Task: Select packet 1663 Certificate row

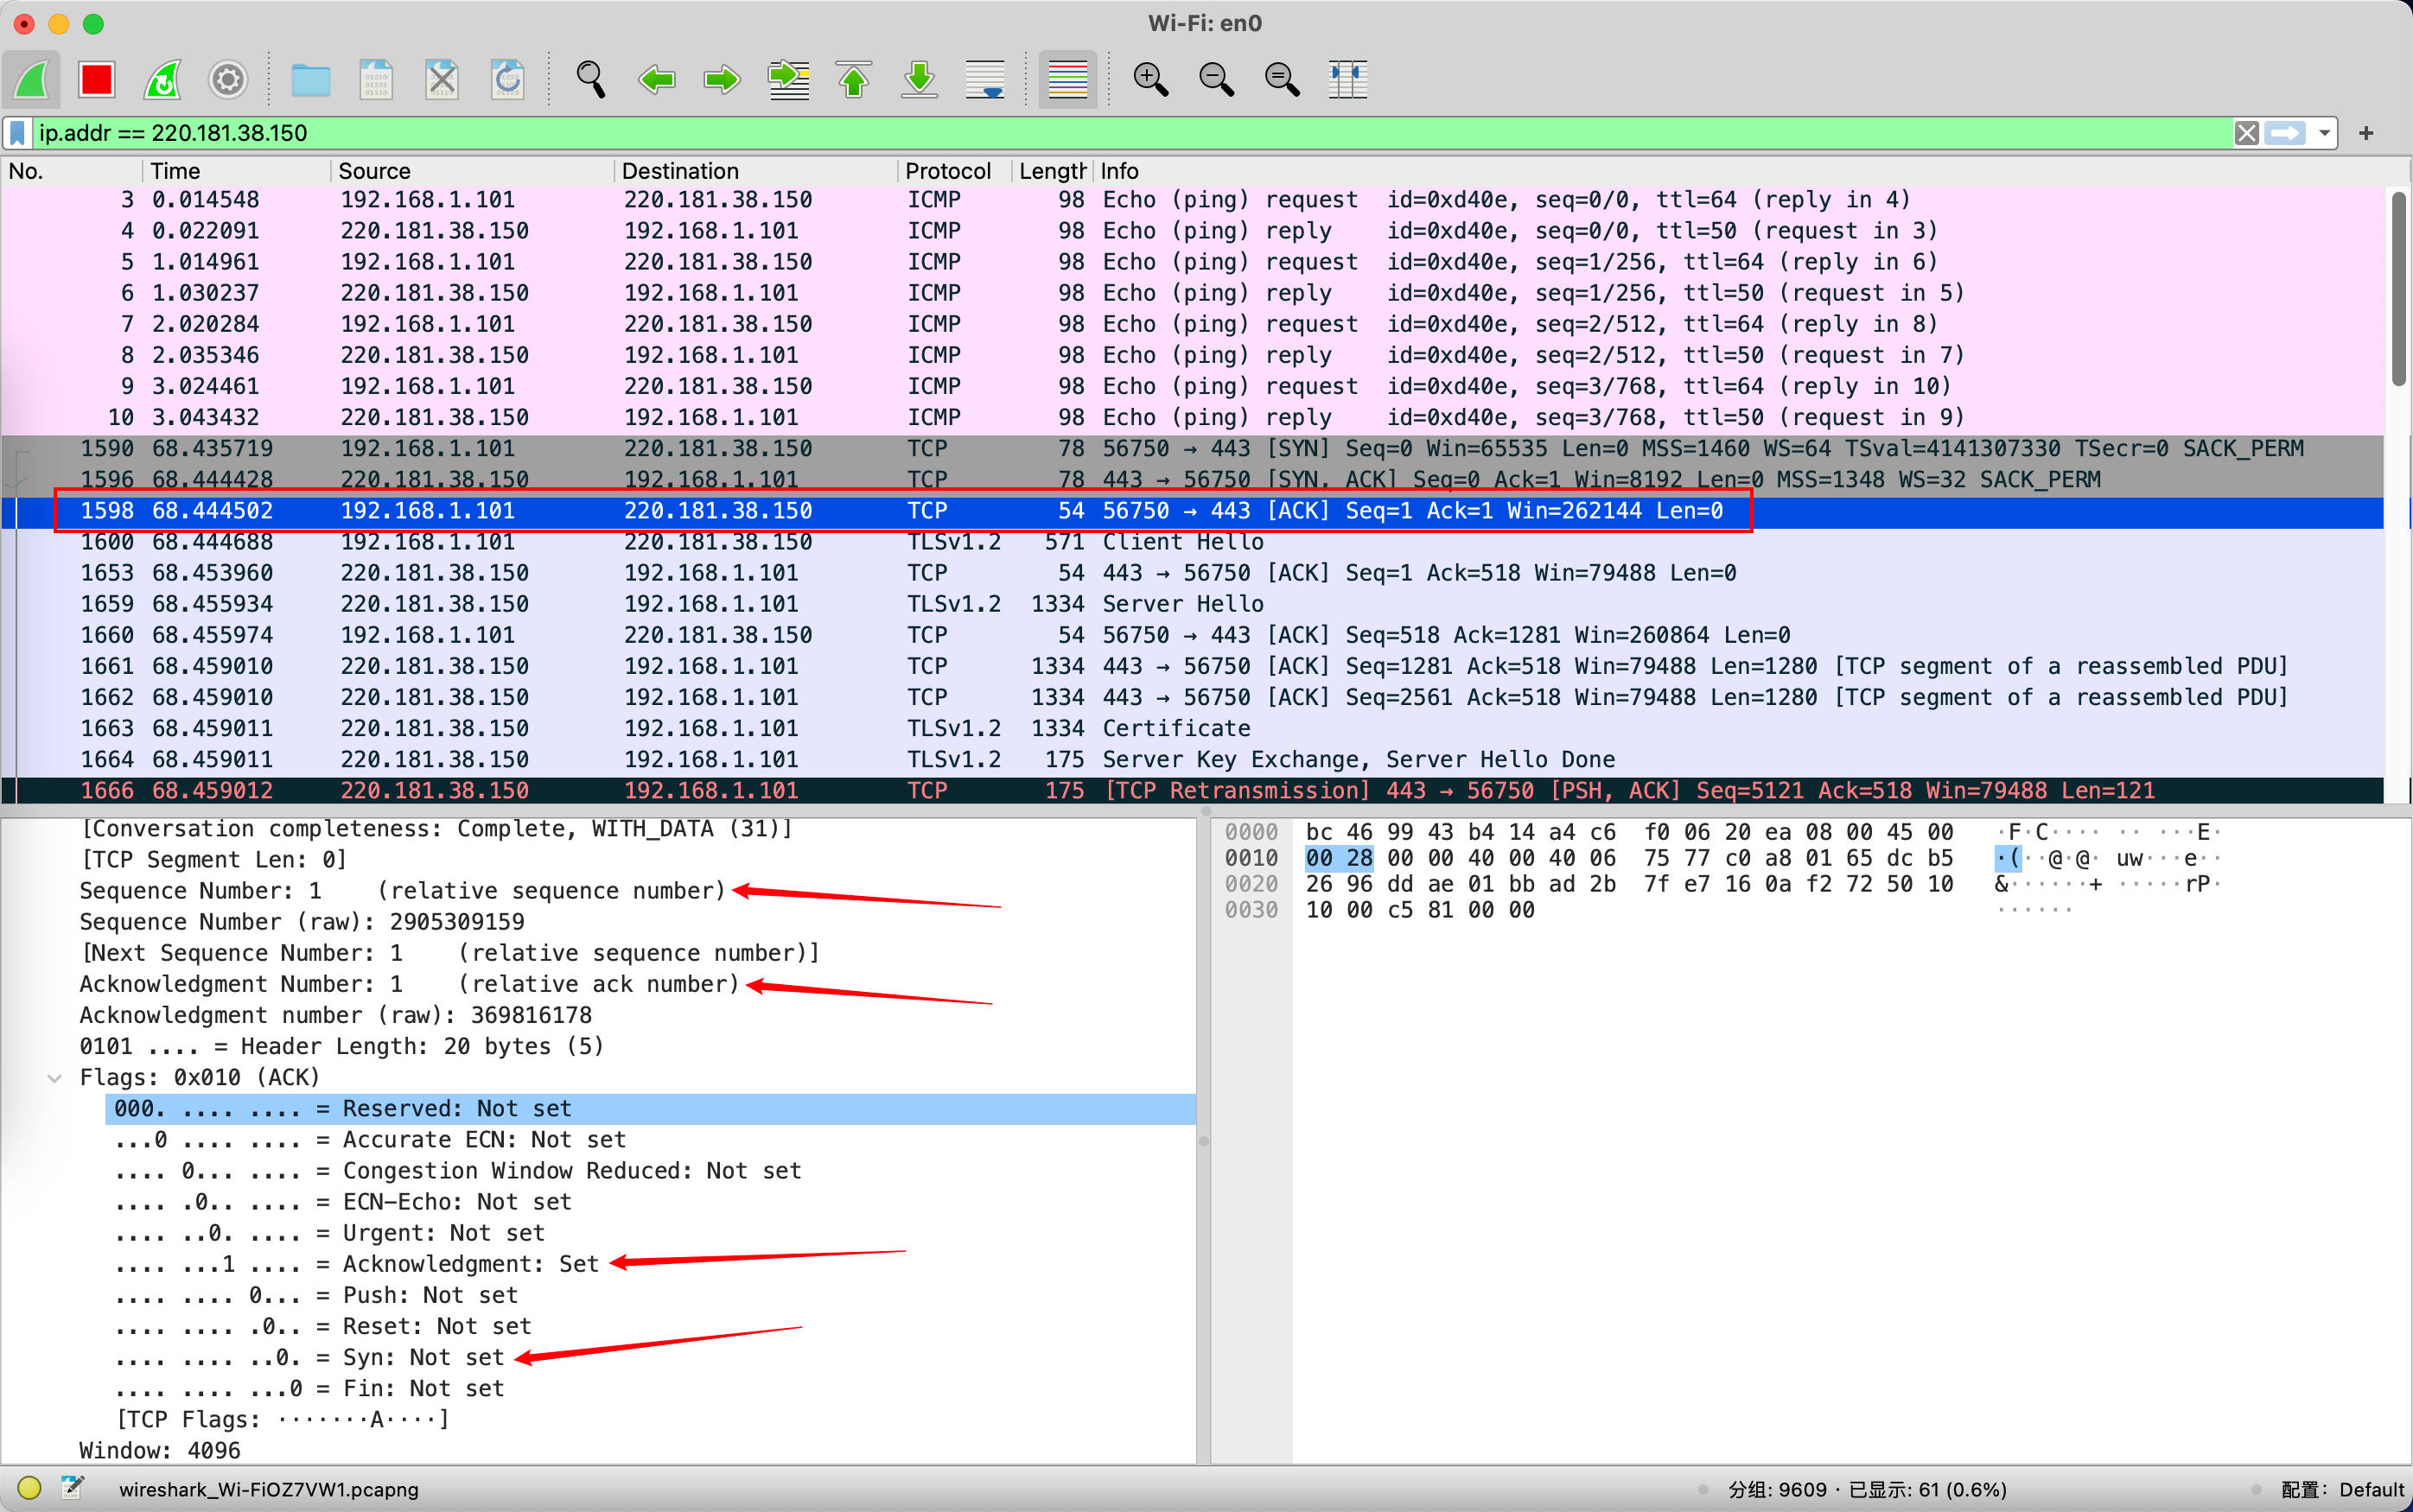Action: click(1192, 729)
